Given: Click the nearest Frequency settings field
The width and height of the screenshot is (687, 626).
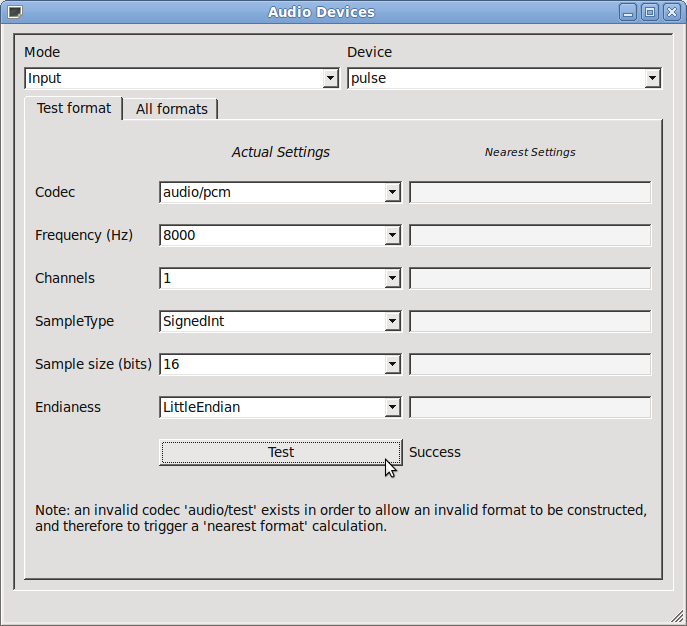Looking at the screenshot, I should 530,235.
